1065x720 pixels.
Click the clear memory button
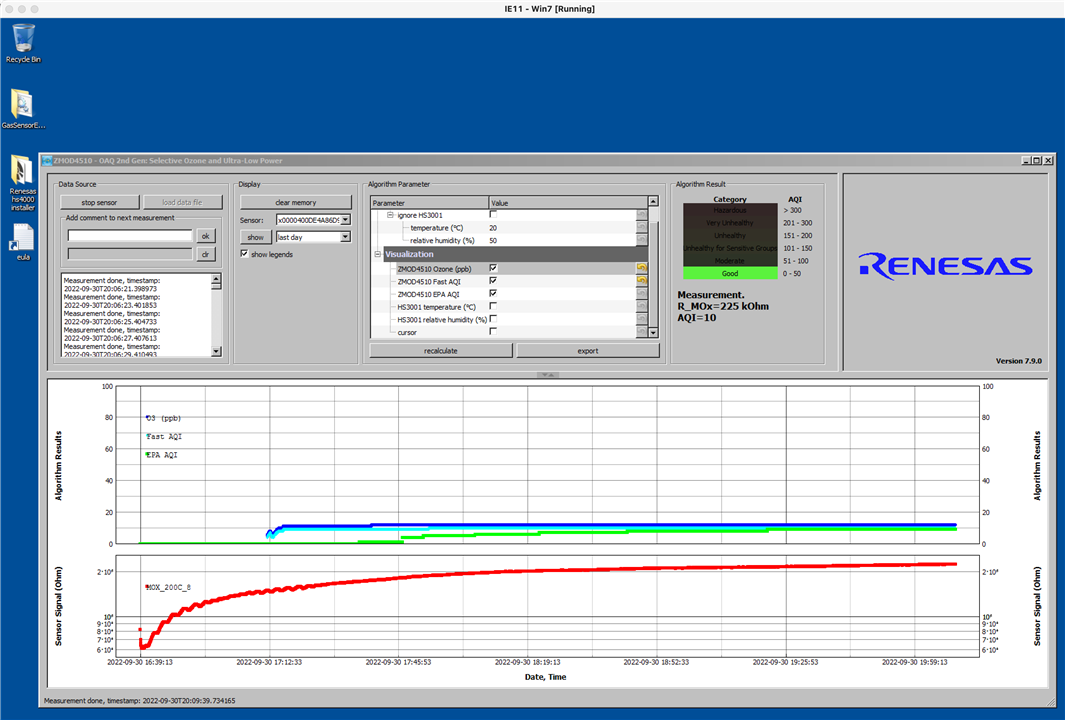(x=295, y=202)
